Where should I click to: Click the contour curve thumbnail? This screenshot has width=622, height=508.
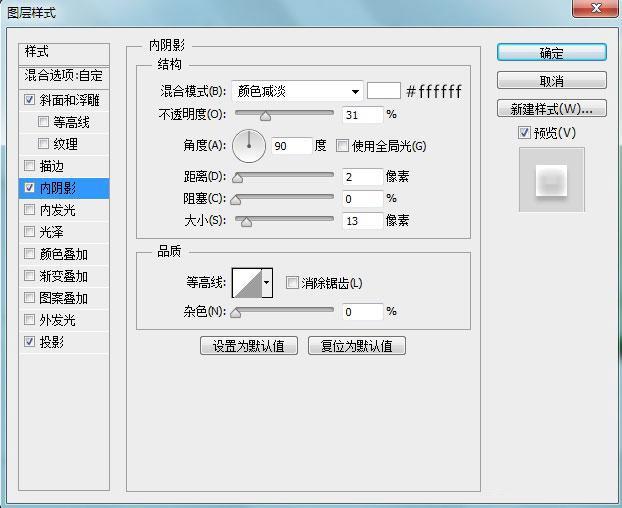247,283
